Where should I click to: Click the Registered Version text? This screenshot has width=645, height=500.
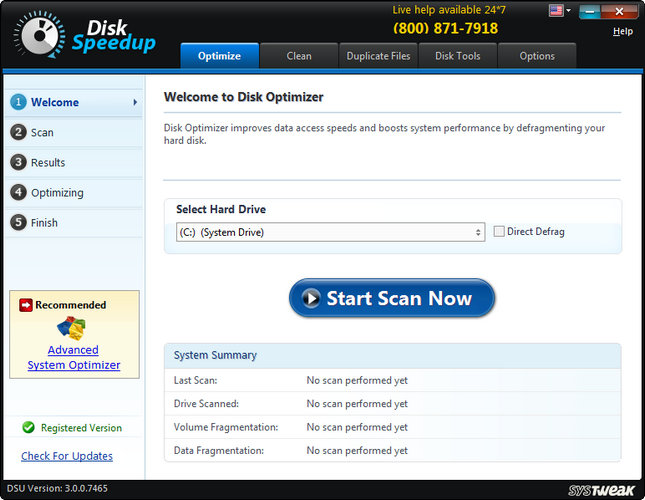point(81,428)
